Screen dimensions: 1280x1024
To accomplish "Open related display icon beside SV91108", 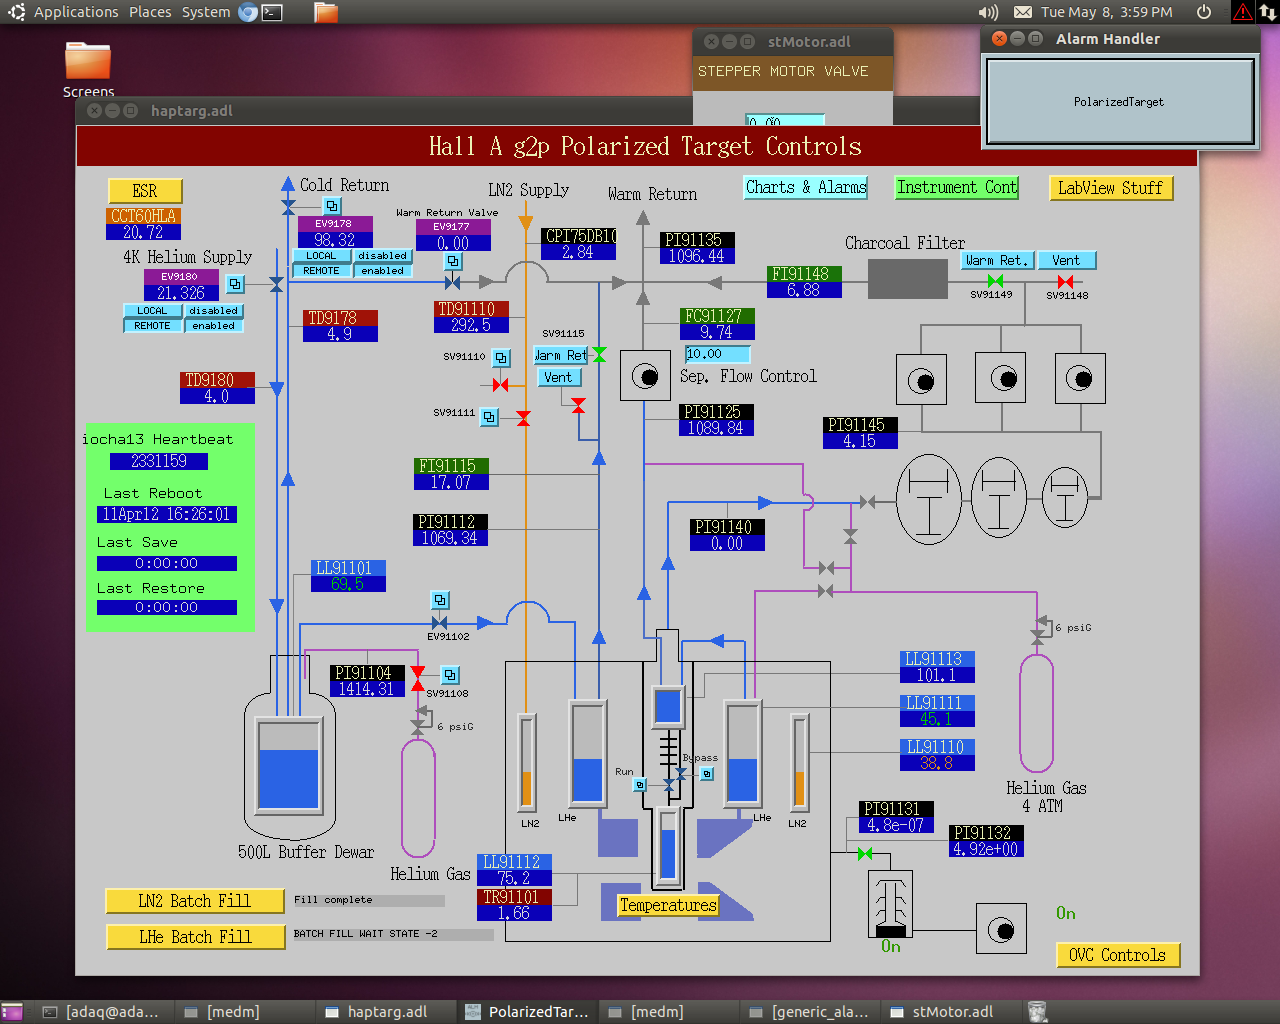I will tap(450, 676).
